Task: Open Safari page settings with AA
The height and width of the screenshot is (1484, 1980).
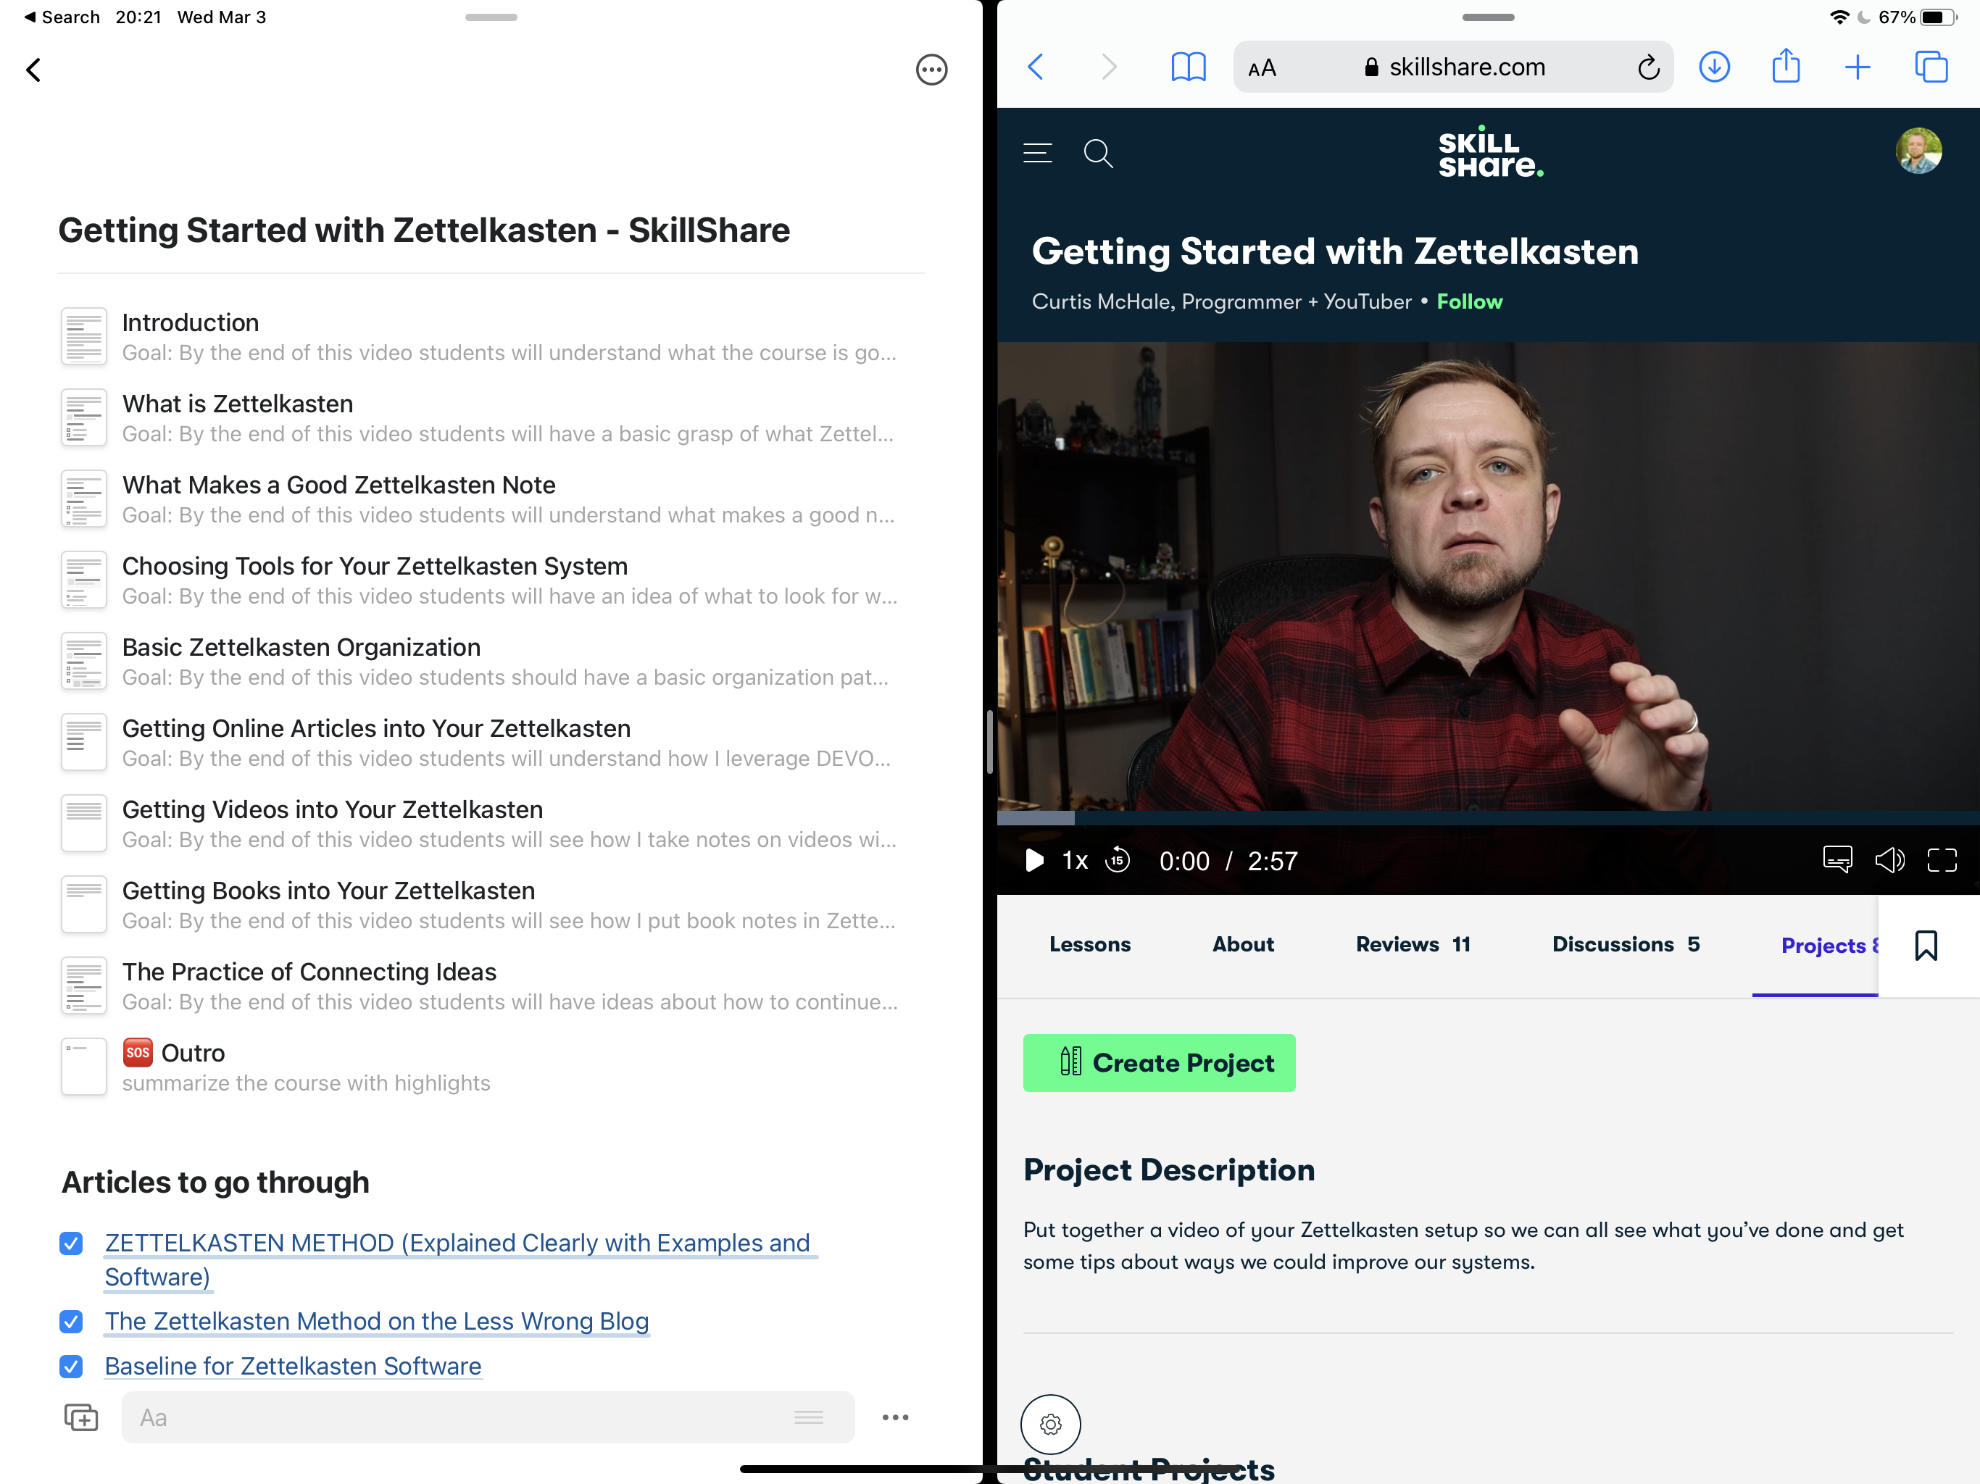Action: pos(1262,67)
